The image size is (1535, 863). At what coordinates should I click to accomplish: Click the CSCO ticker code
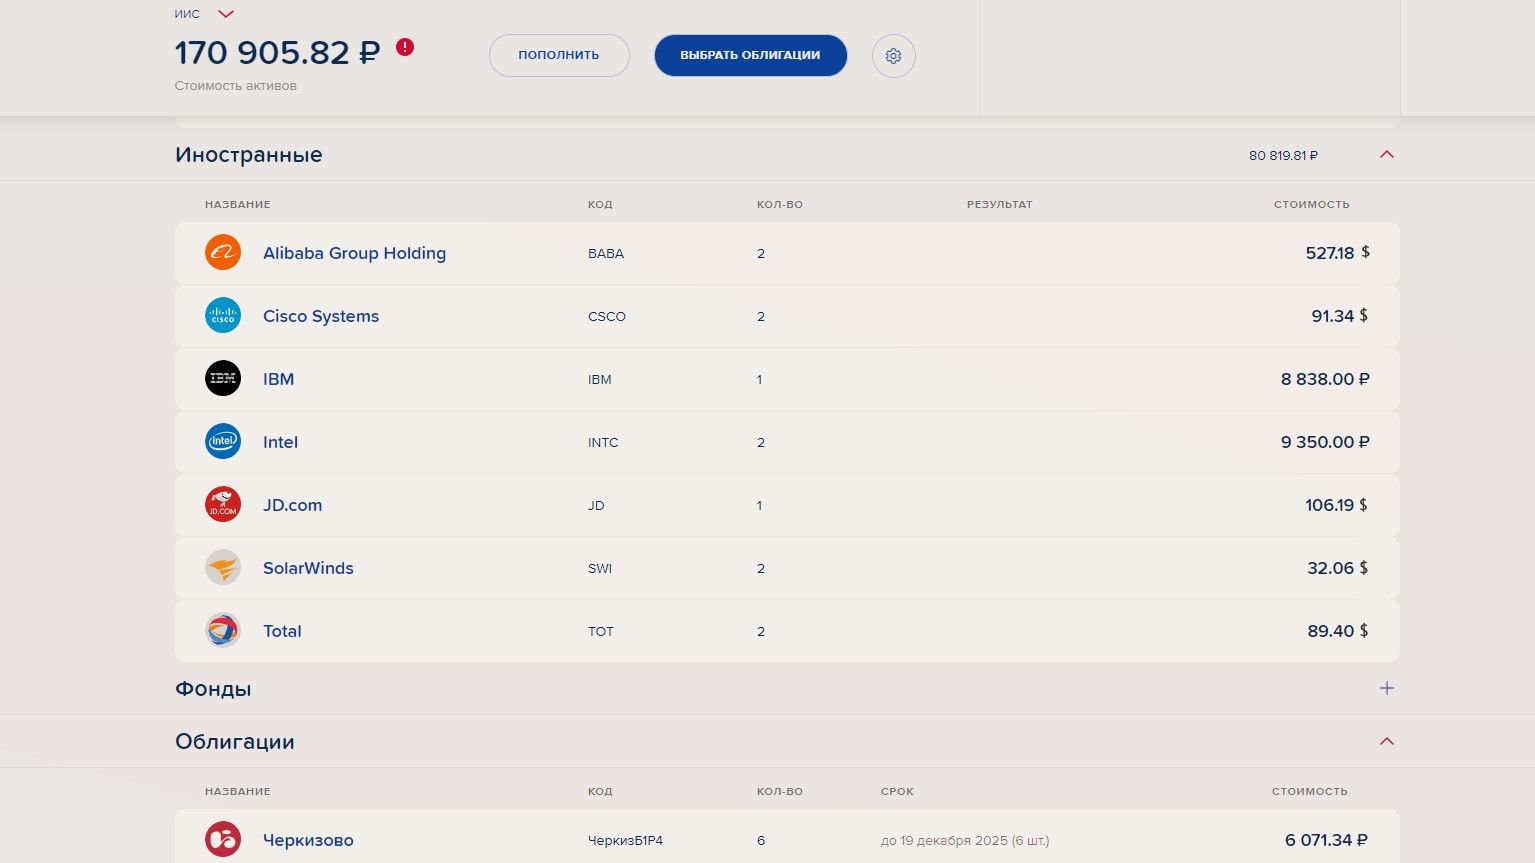pos(607,317)
